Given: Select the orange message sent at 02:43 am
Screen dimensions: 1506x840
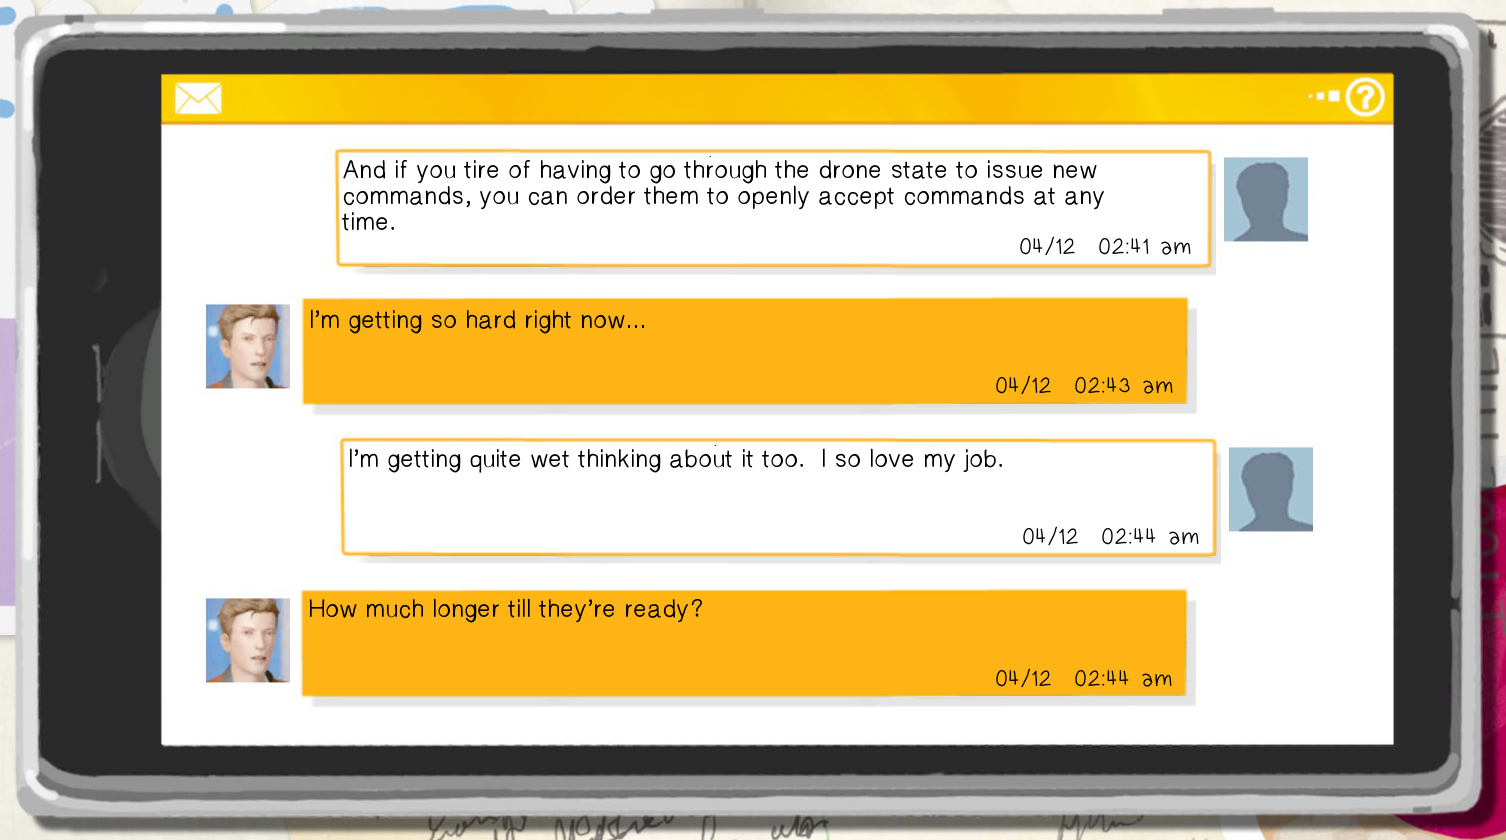Looking at the screenshot, I should pyautogui.click(x=745, y=351).
